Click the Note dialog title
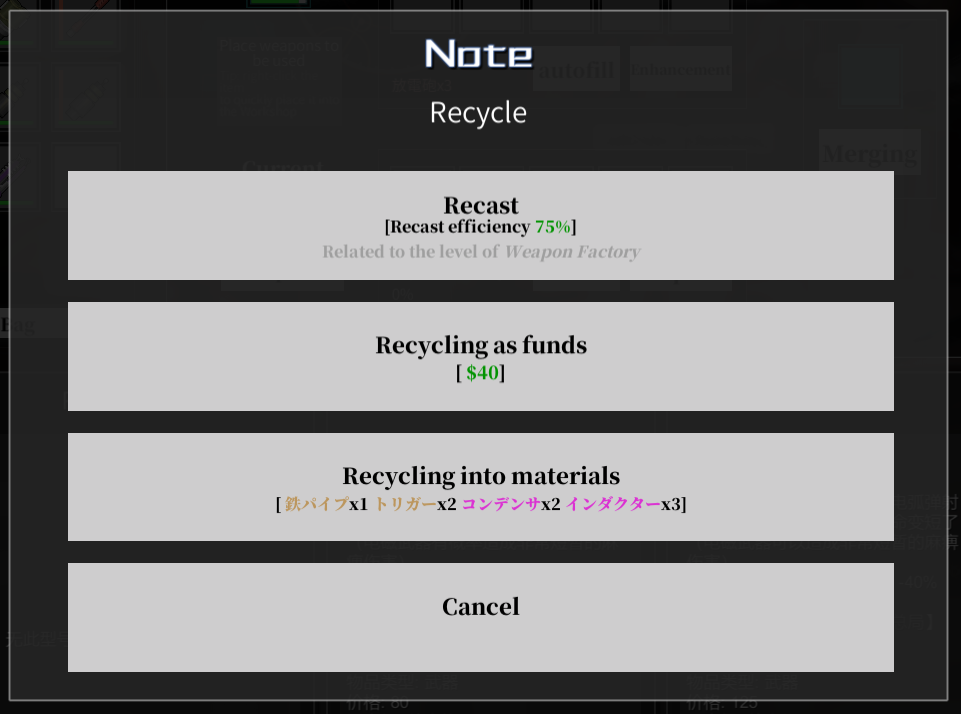This screenshot has width=961, height=714. tap(479, 54)
